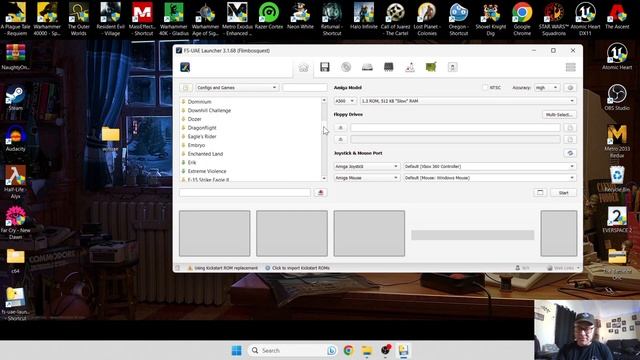
Task: Open the FS-UAE main menu icon
Action: coord(185,67)
